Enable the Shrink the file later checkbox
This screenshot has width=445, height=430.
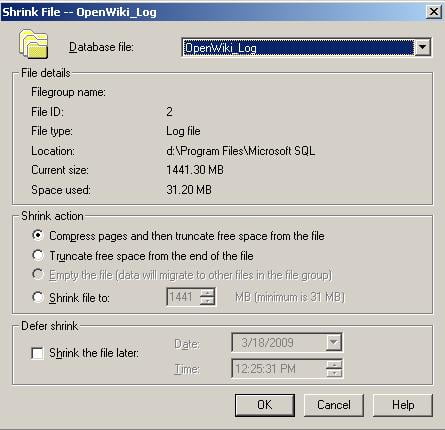click(37, 353)
